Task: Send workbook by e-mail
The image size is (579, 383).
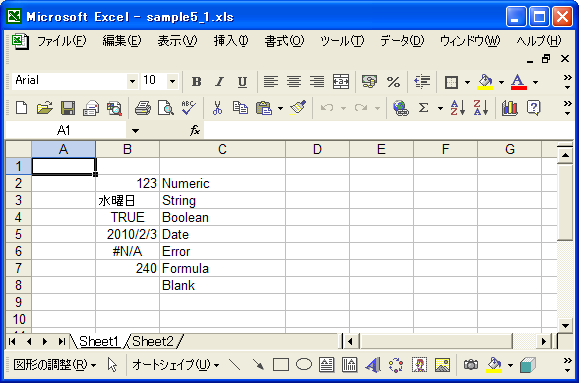Action: click(91, 108)
